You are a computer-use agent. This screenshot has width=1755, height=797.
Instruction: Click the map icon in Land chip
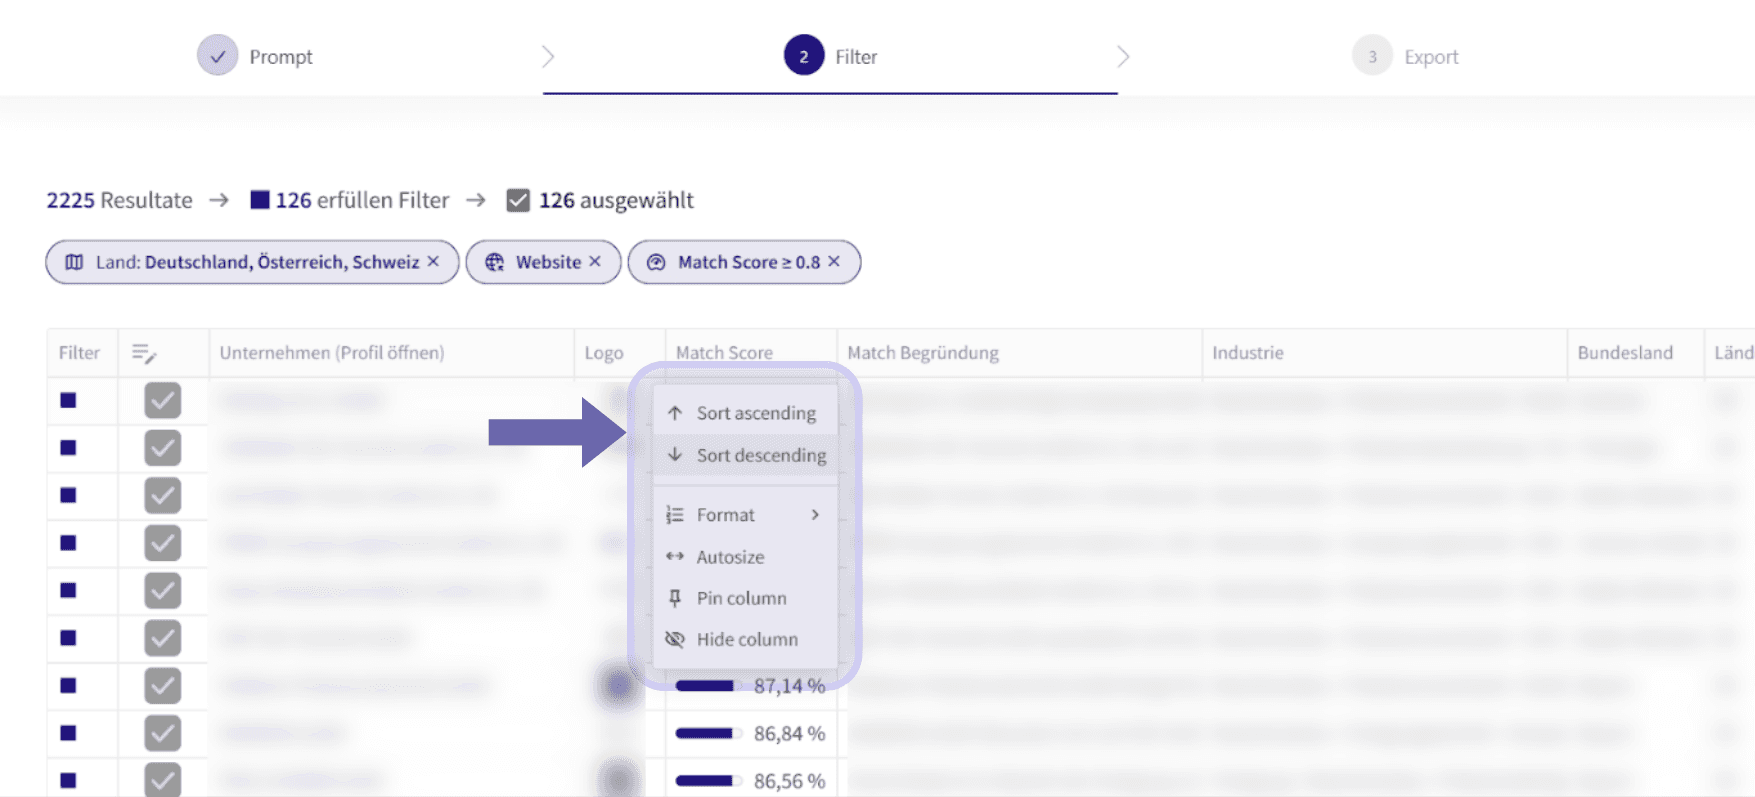point(74,262)
